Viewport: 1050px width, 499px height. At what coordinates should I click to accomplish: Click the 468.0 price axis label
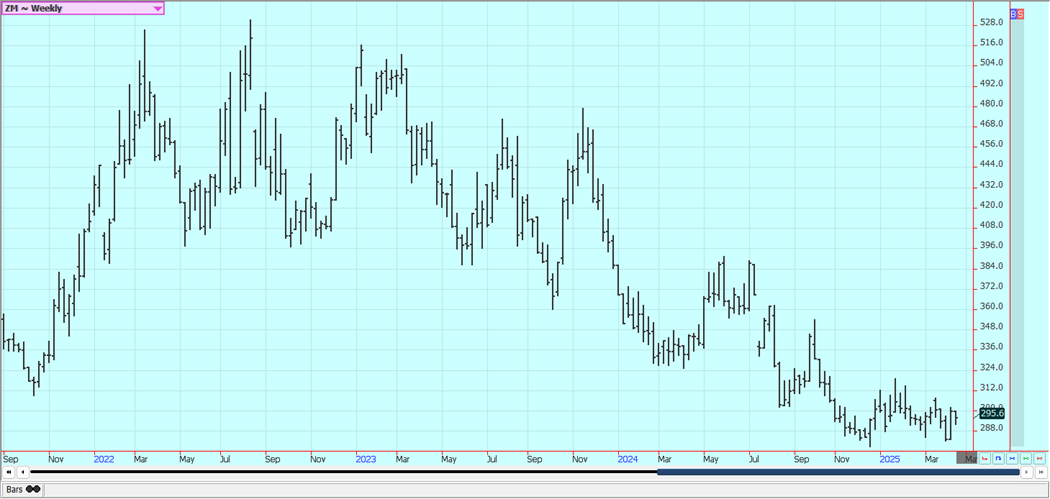[992, 124]
